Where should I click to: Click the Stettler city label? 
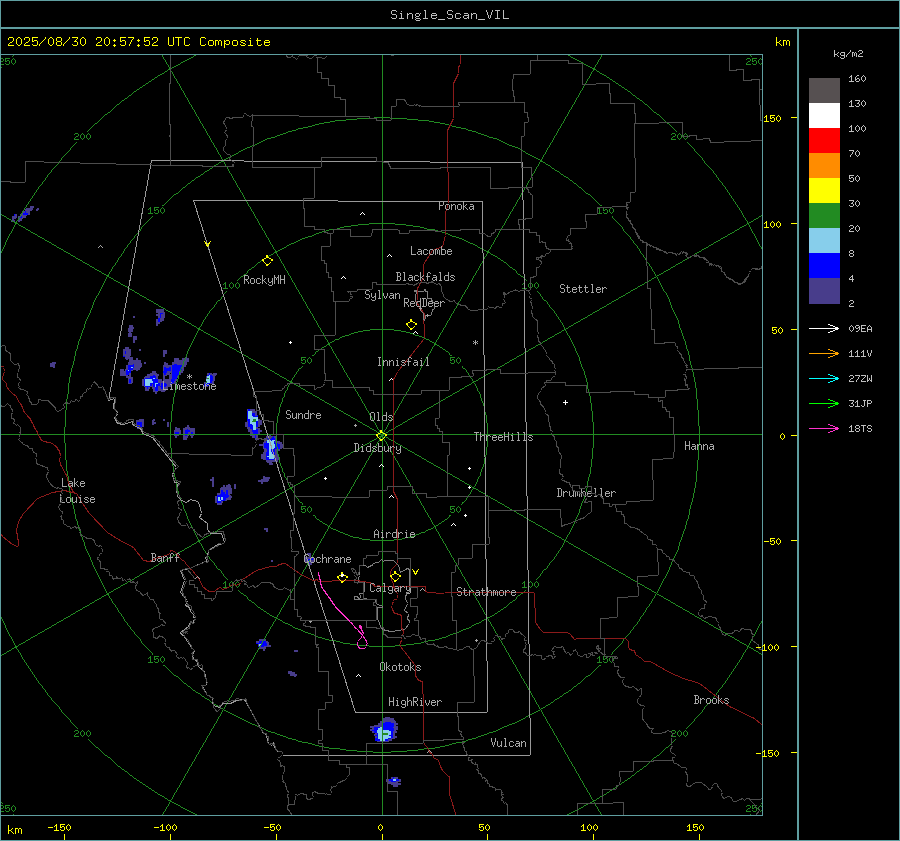tap(583, 289)
